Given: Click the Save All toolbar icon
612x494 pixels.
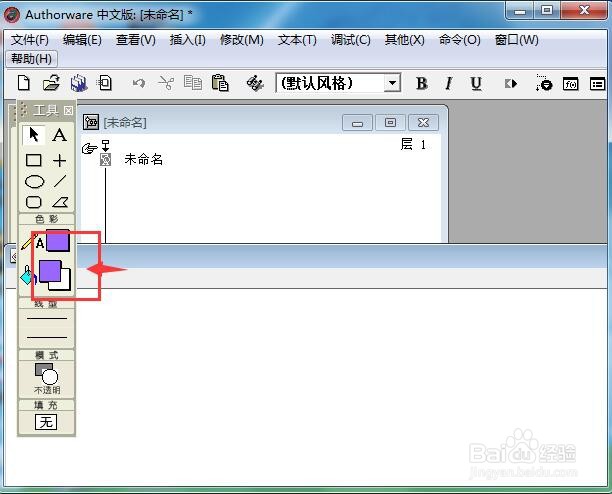Looking at the screenshot, I should pos(78,83).
